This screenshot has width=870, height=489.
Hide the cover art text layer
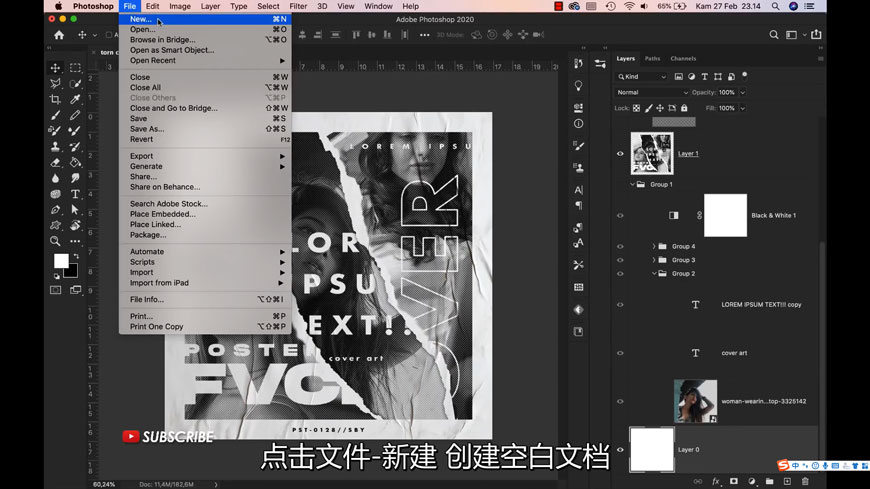coord(620,353)
